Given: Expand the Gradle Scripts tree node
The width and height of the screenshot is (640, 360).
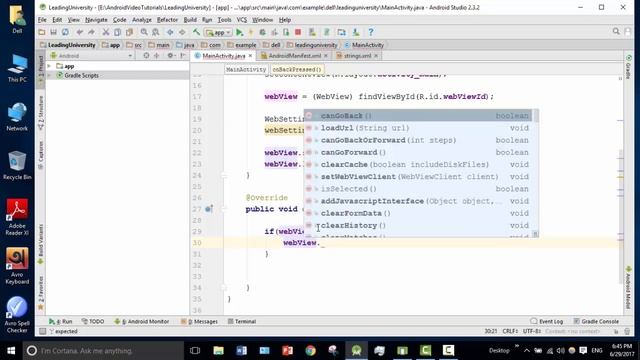Looking at the screenshot, I should tap(49, 76).
